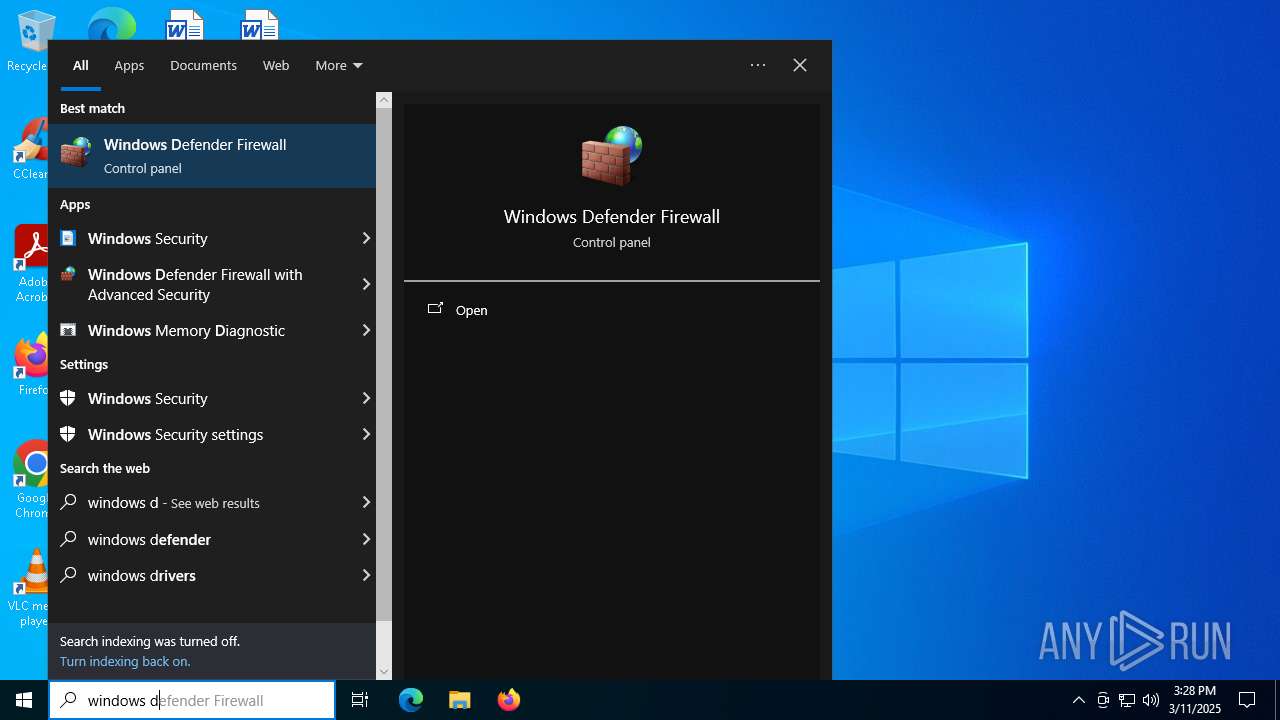Expand 'windows d' web results arrow
This screenshot has width=1280, height=720.
point(366,502)
